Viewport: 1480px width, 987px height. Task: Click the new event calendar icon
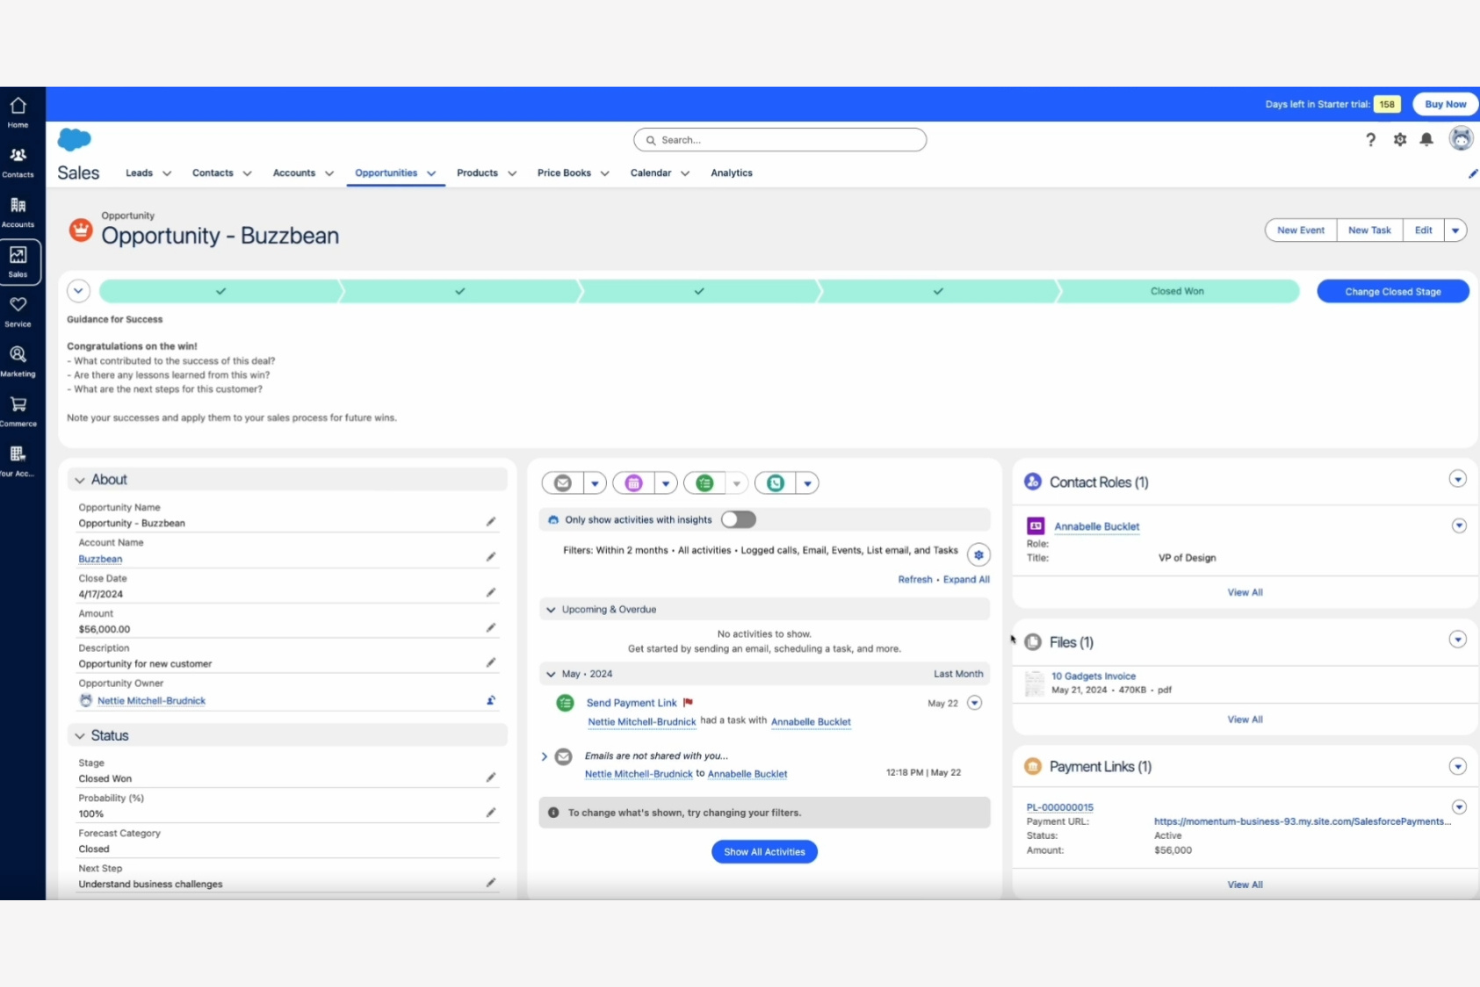click(634, 483)
